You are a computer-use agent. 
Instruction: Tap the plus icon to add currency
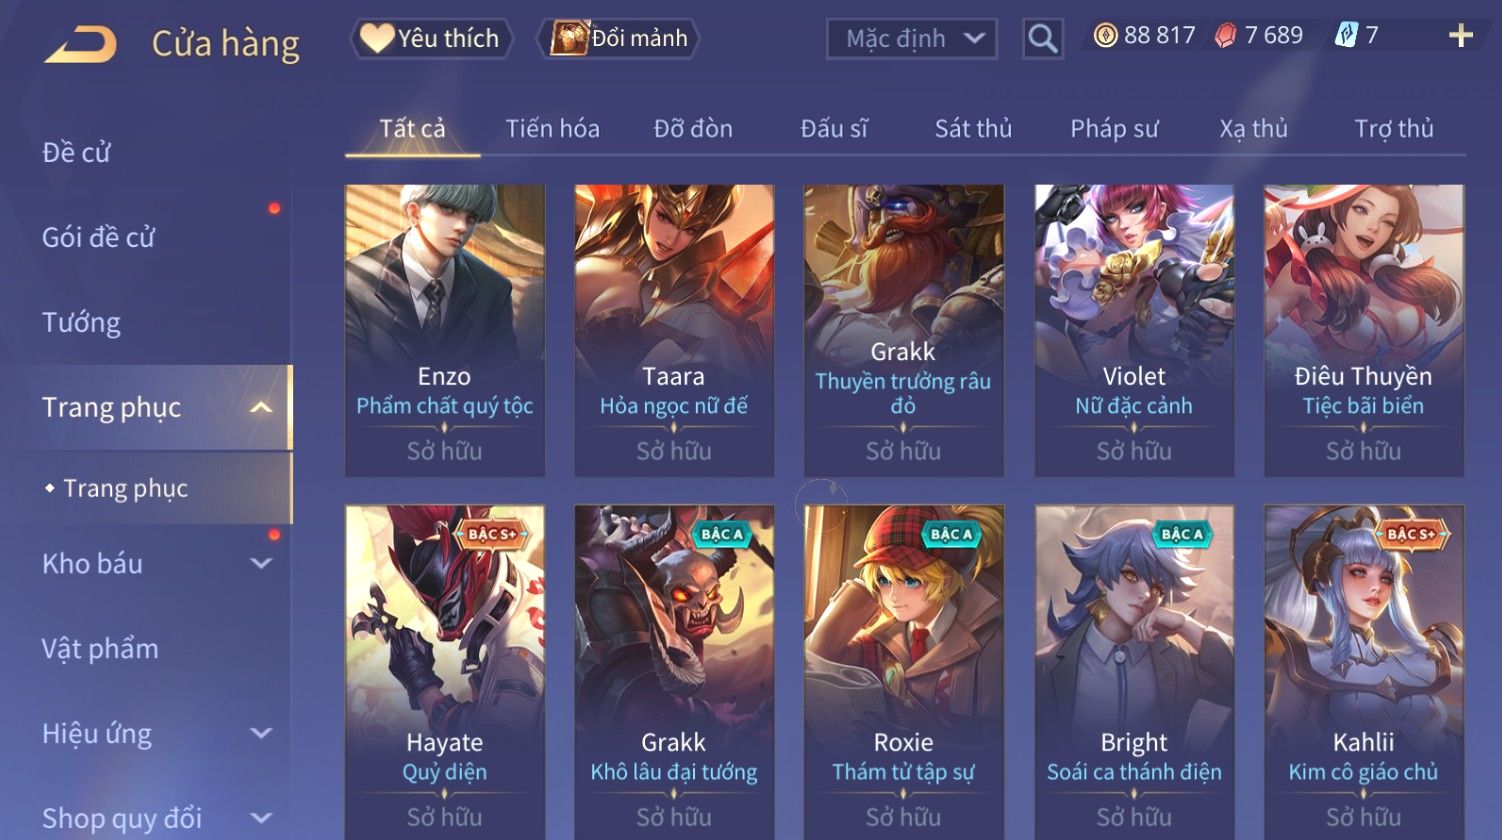click(1461, 36)
